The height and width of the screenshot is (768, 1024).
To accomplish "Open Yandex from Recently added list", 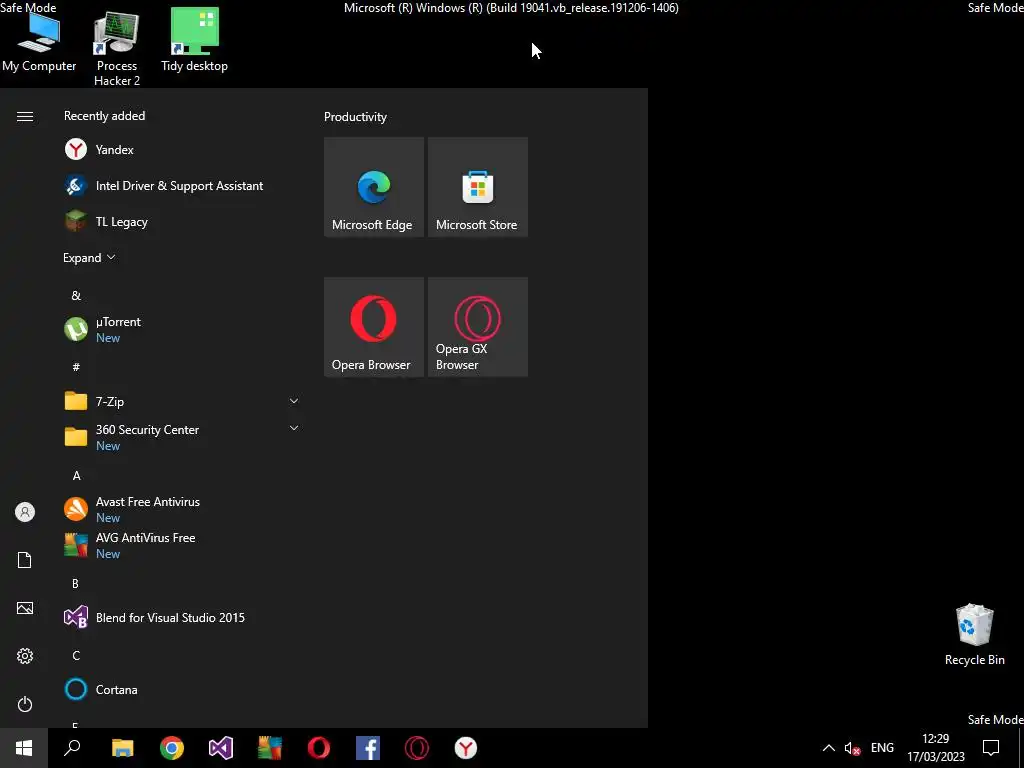I will click(x=180, y=150).
